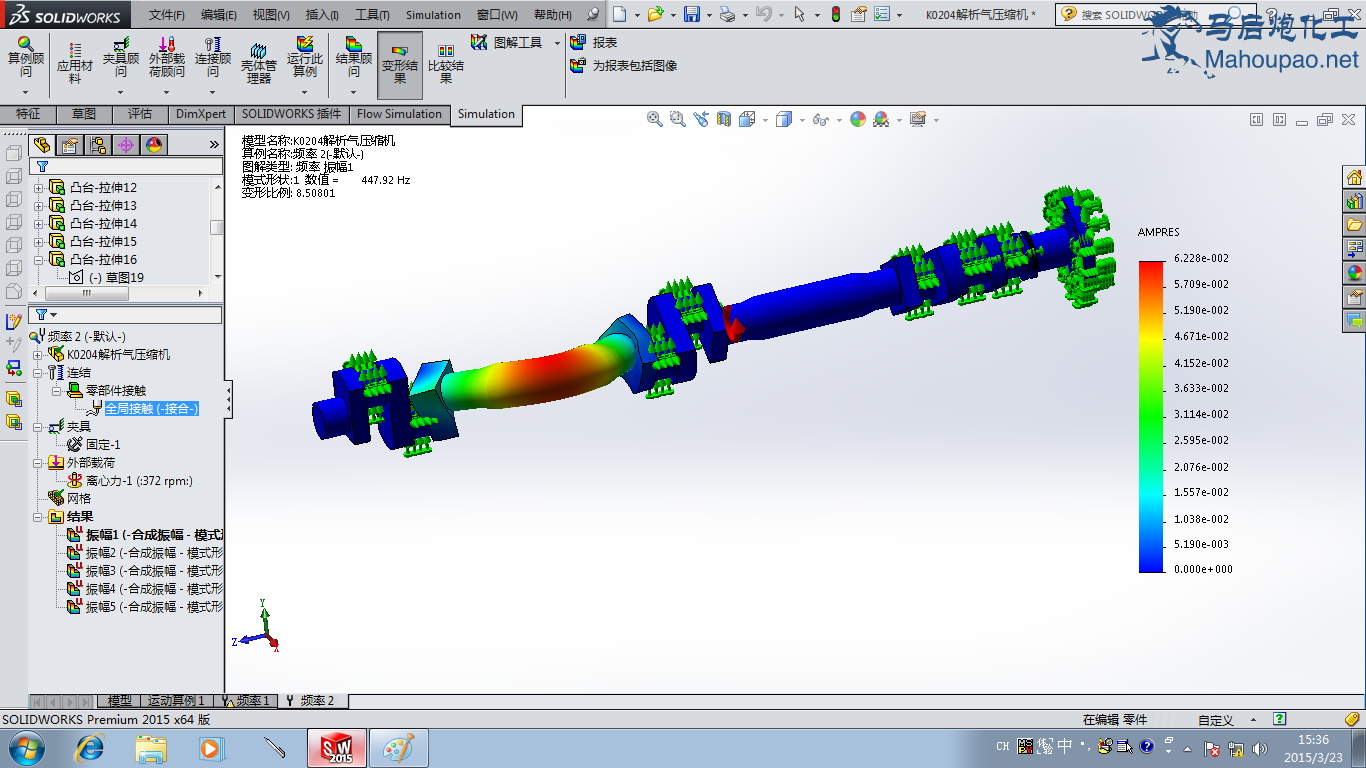Select the FeatureManager design tree tab icon

click(41, 145)
